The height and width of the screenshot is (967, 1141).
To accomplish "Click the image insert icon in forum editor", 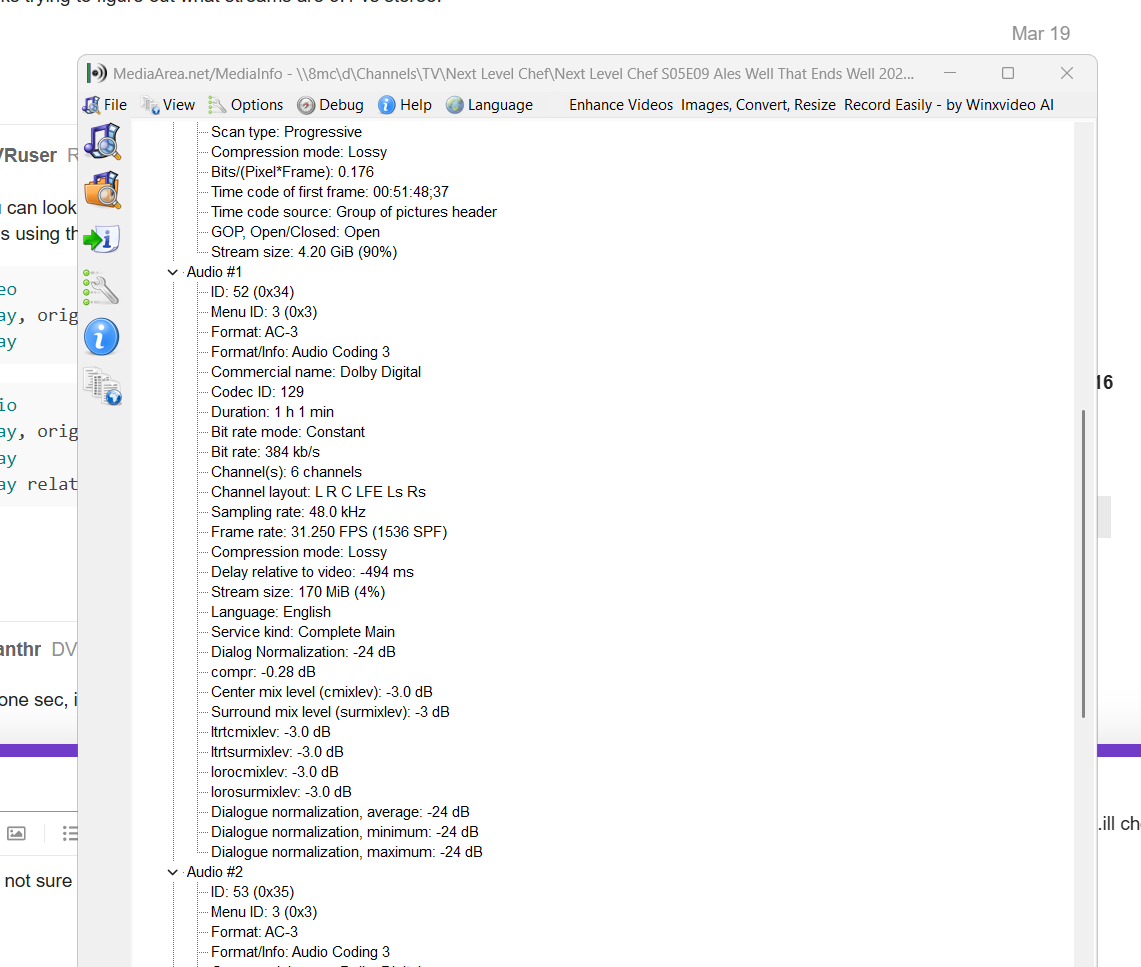I will (x=16, y=833).
